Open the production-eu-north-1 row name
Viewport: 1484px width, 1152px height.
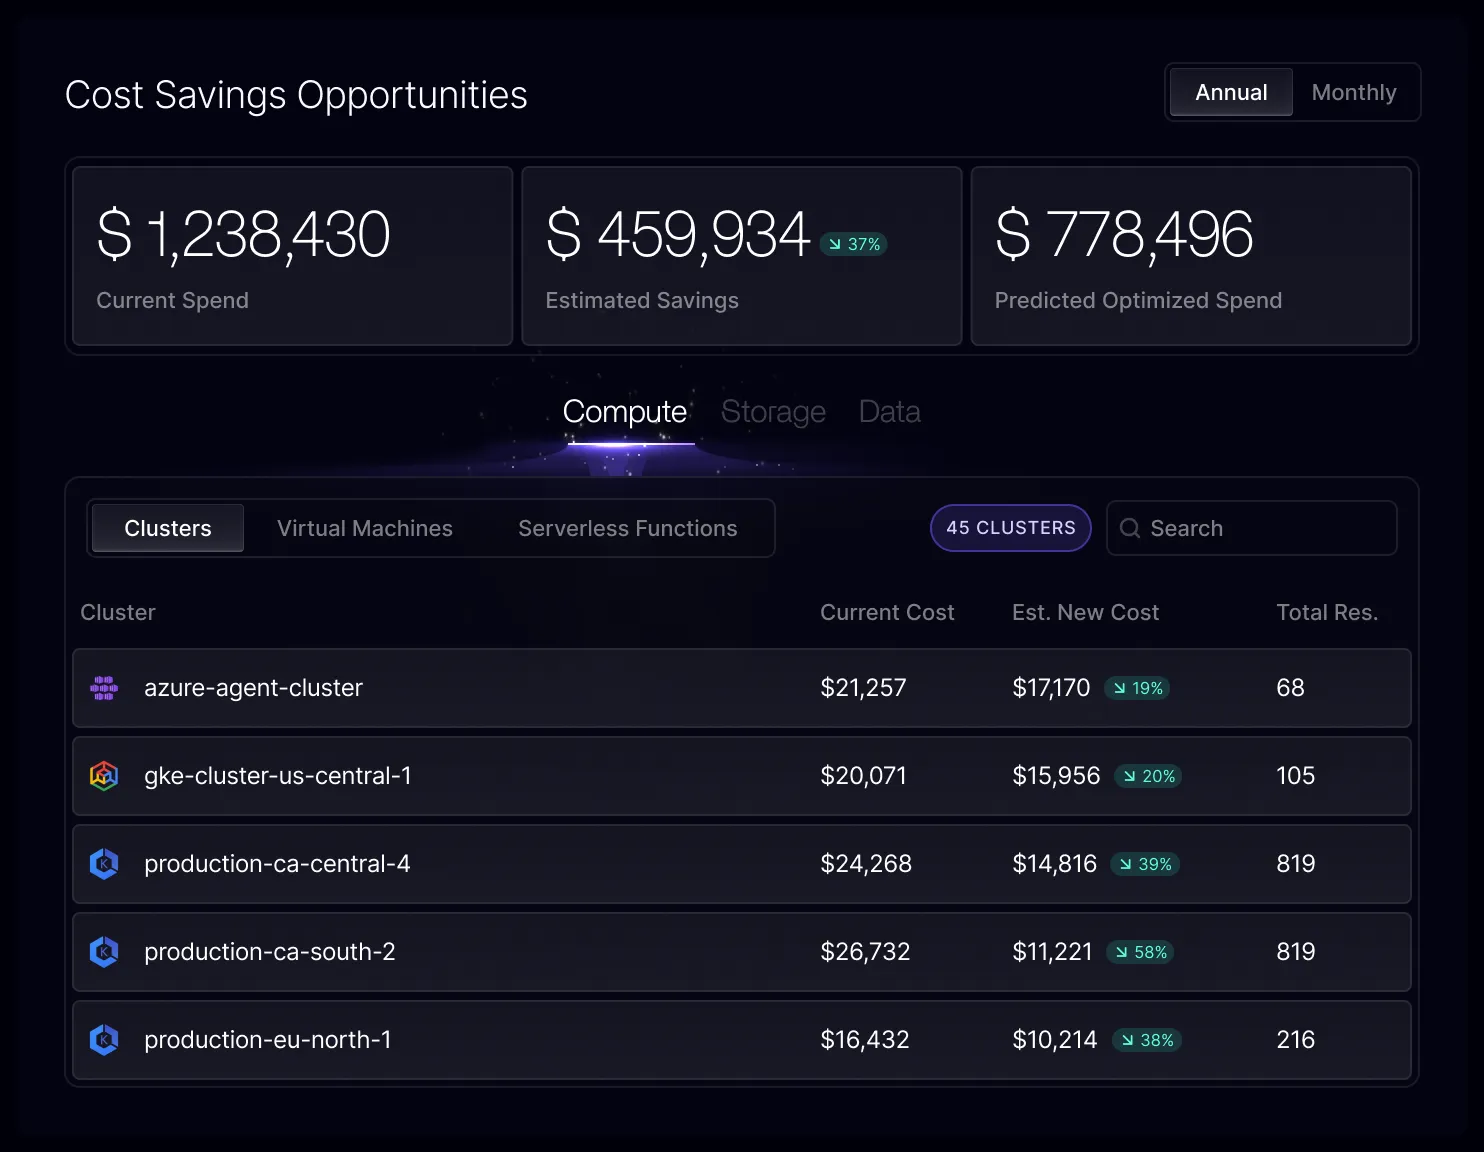[x=268, y=1040]
